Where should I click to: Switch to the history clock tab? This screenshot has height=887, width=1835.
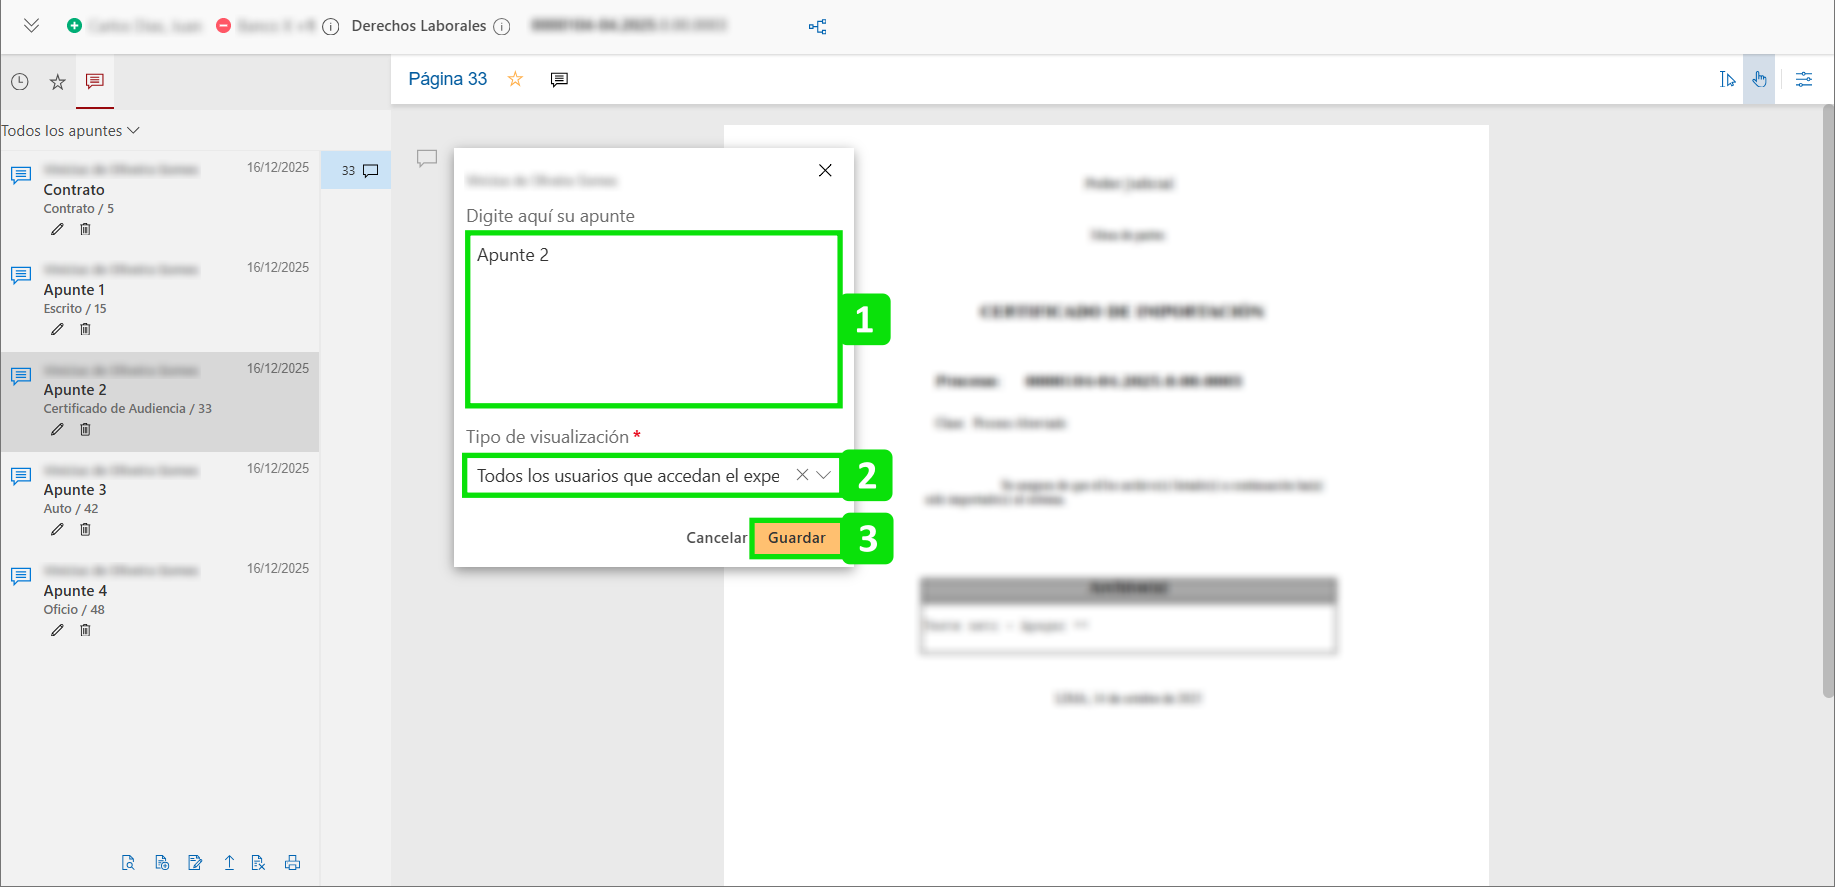pyautogui.click(x=20, y=82)
